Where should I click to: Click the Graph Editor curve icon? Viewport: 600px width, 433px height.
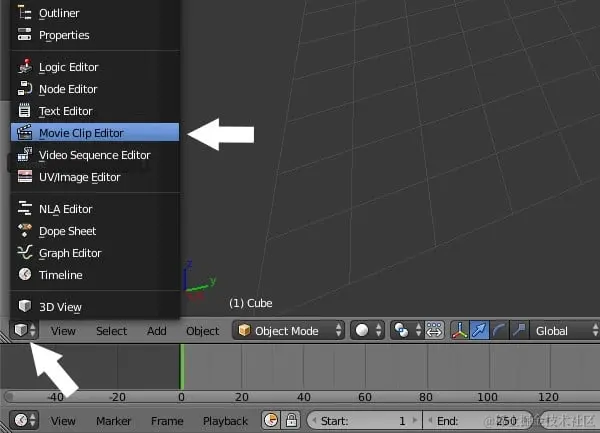pyautogui.click(x=25, y=252)
